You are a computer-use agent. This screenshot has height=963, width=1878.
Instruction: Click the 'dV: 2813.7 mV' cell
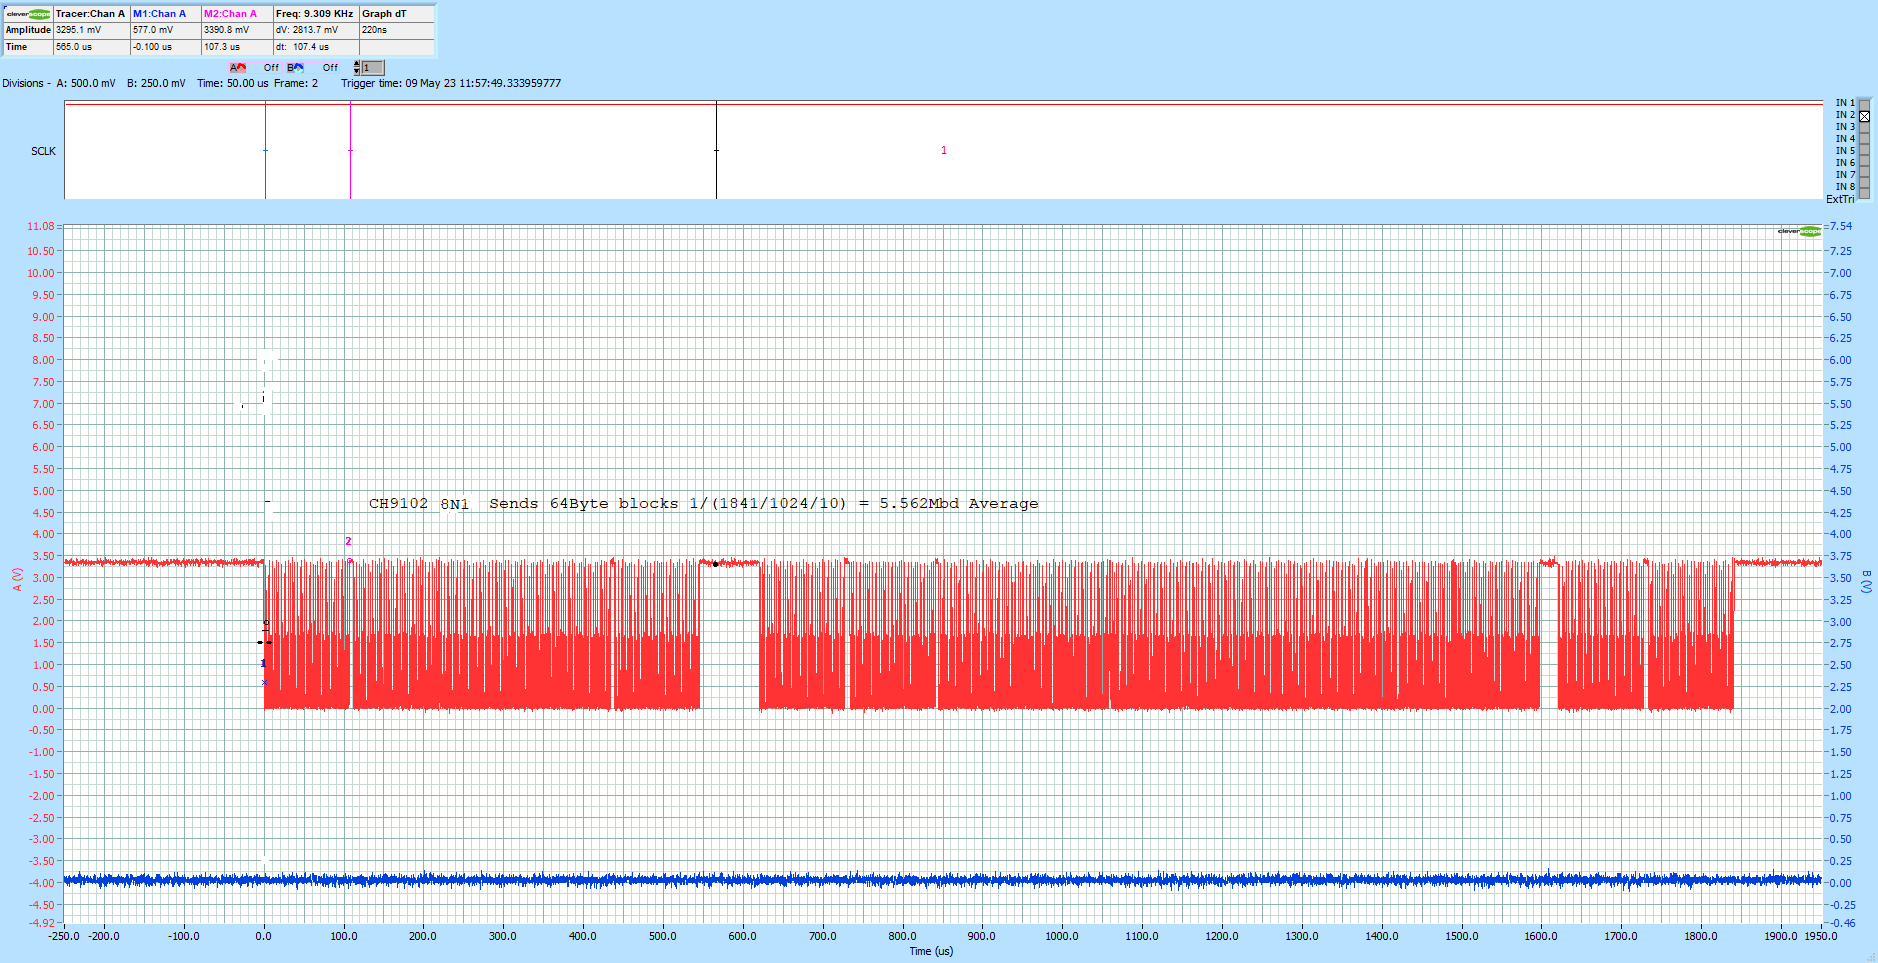point(316,30)
